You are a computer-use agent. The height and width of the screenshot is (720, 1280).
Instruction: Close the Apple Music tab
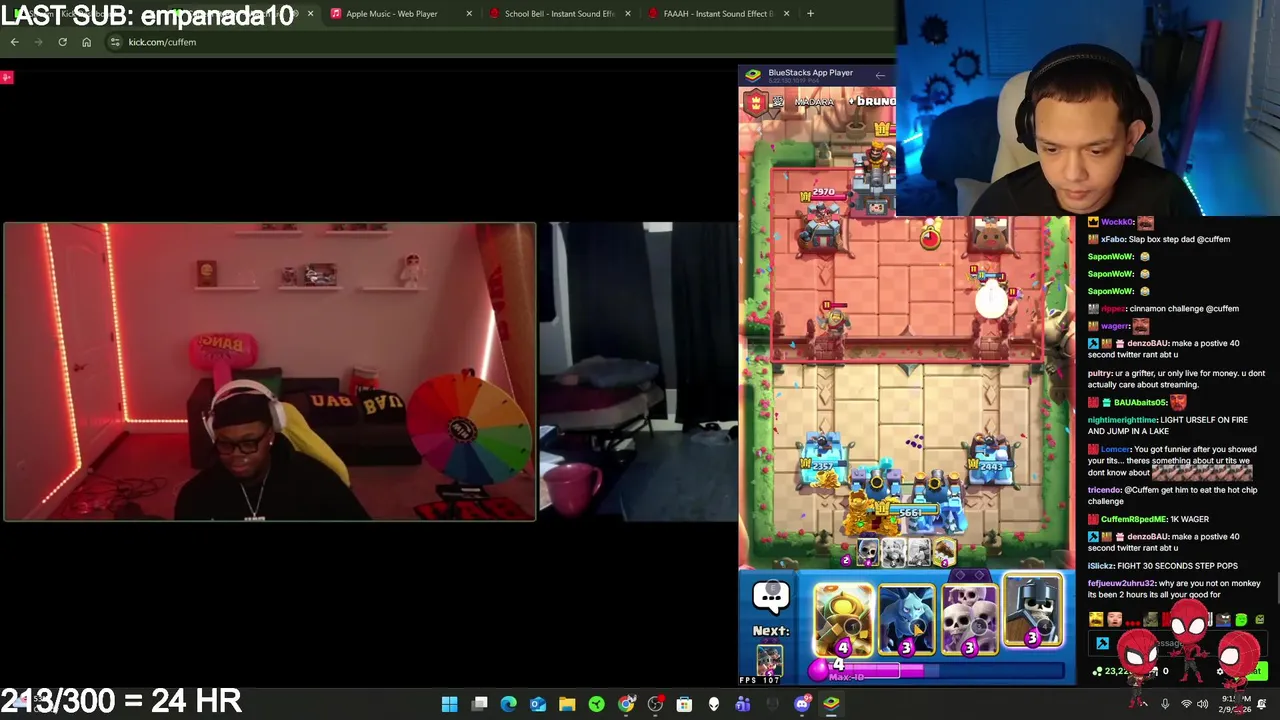click(x=469, y=14)
